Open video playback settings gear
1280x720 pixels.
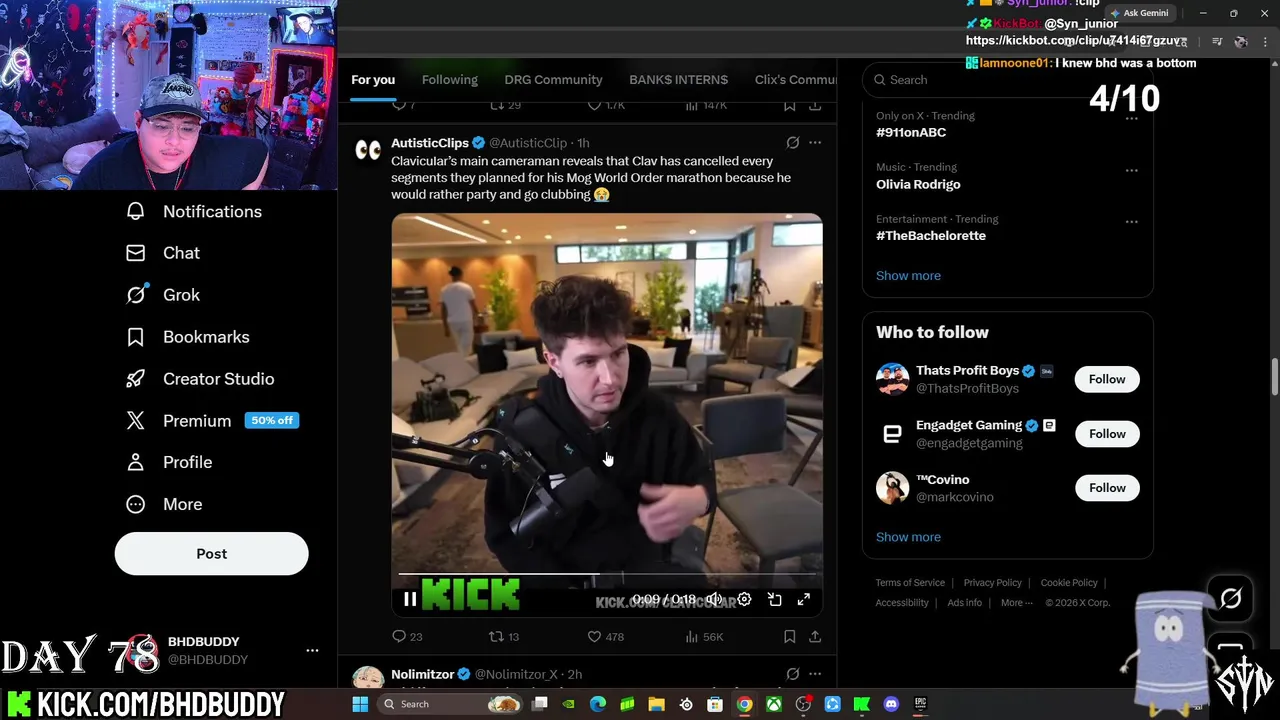(744, 599)
